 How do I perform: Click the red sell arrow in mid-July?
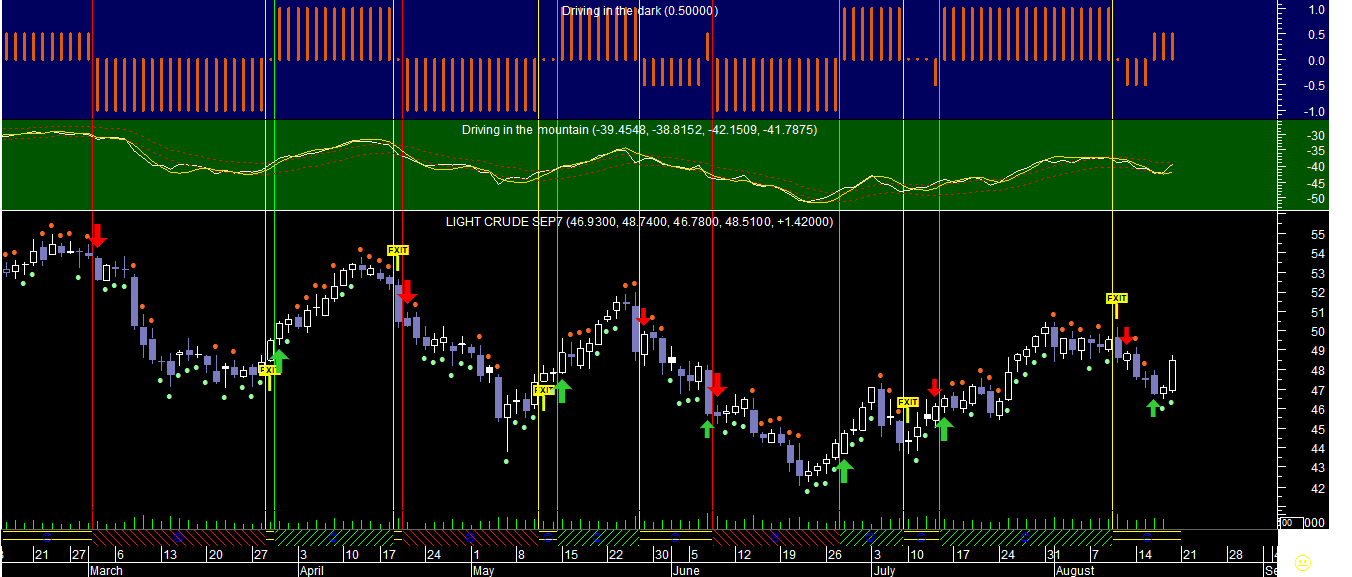click(934, 388)
